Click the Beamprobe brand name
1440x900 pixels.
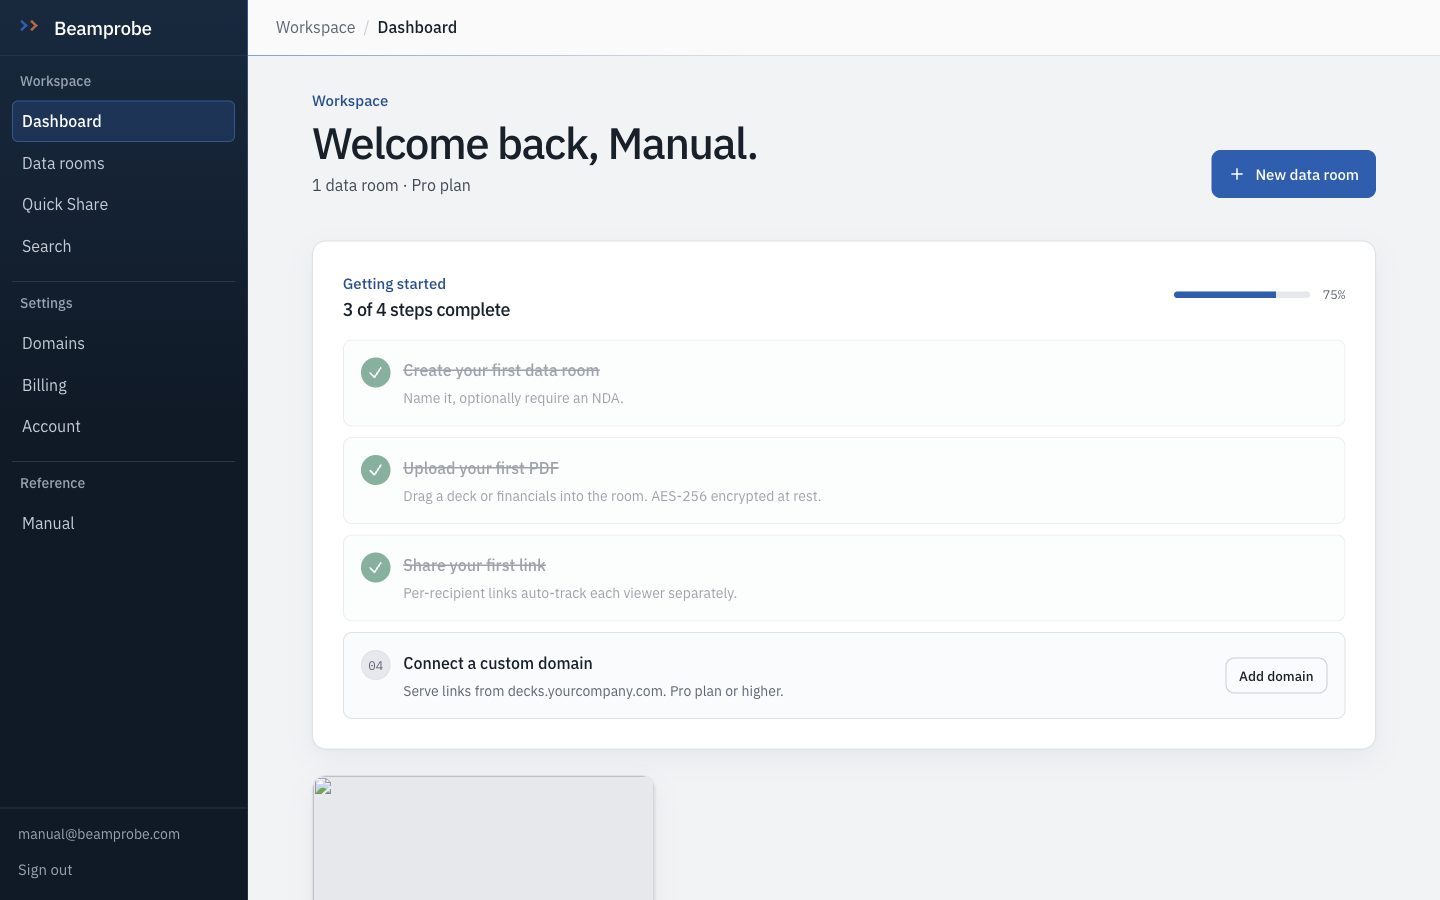(x=103, y=28)
